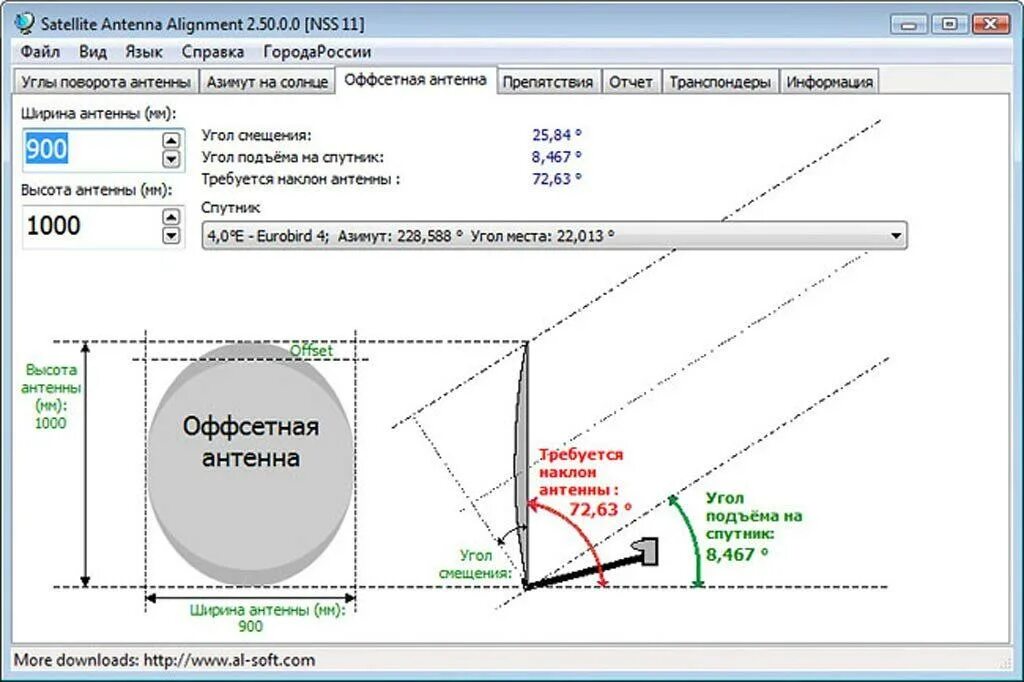Open the Препятствия tab

pyautogui.click(x=548, y=82)
